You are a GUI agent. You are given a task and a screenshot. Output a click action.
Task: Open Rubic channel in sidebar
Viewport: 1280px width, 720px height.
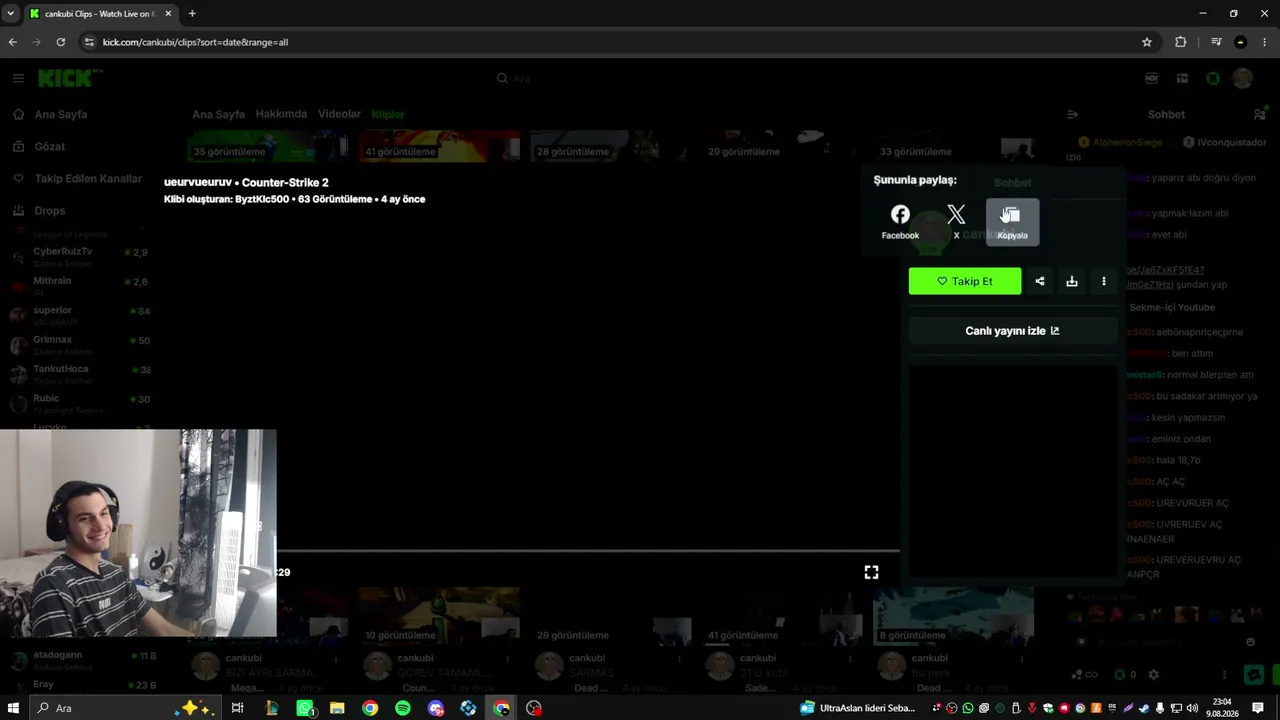78,402
